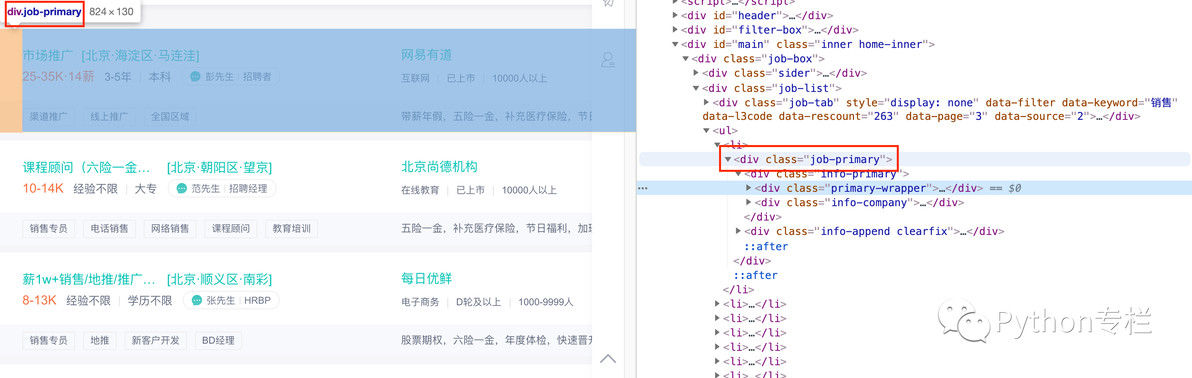Click the BD经理 tag
Screen dimensions: 1192x378
pos(219,341)
